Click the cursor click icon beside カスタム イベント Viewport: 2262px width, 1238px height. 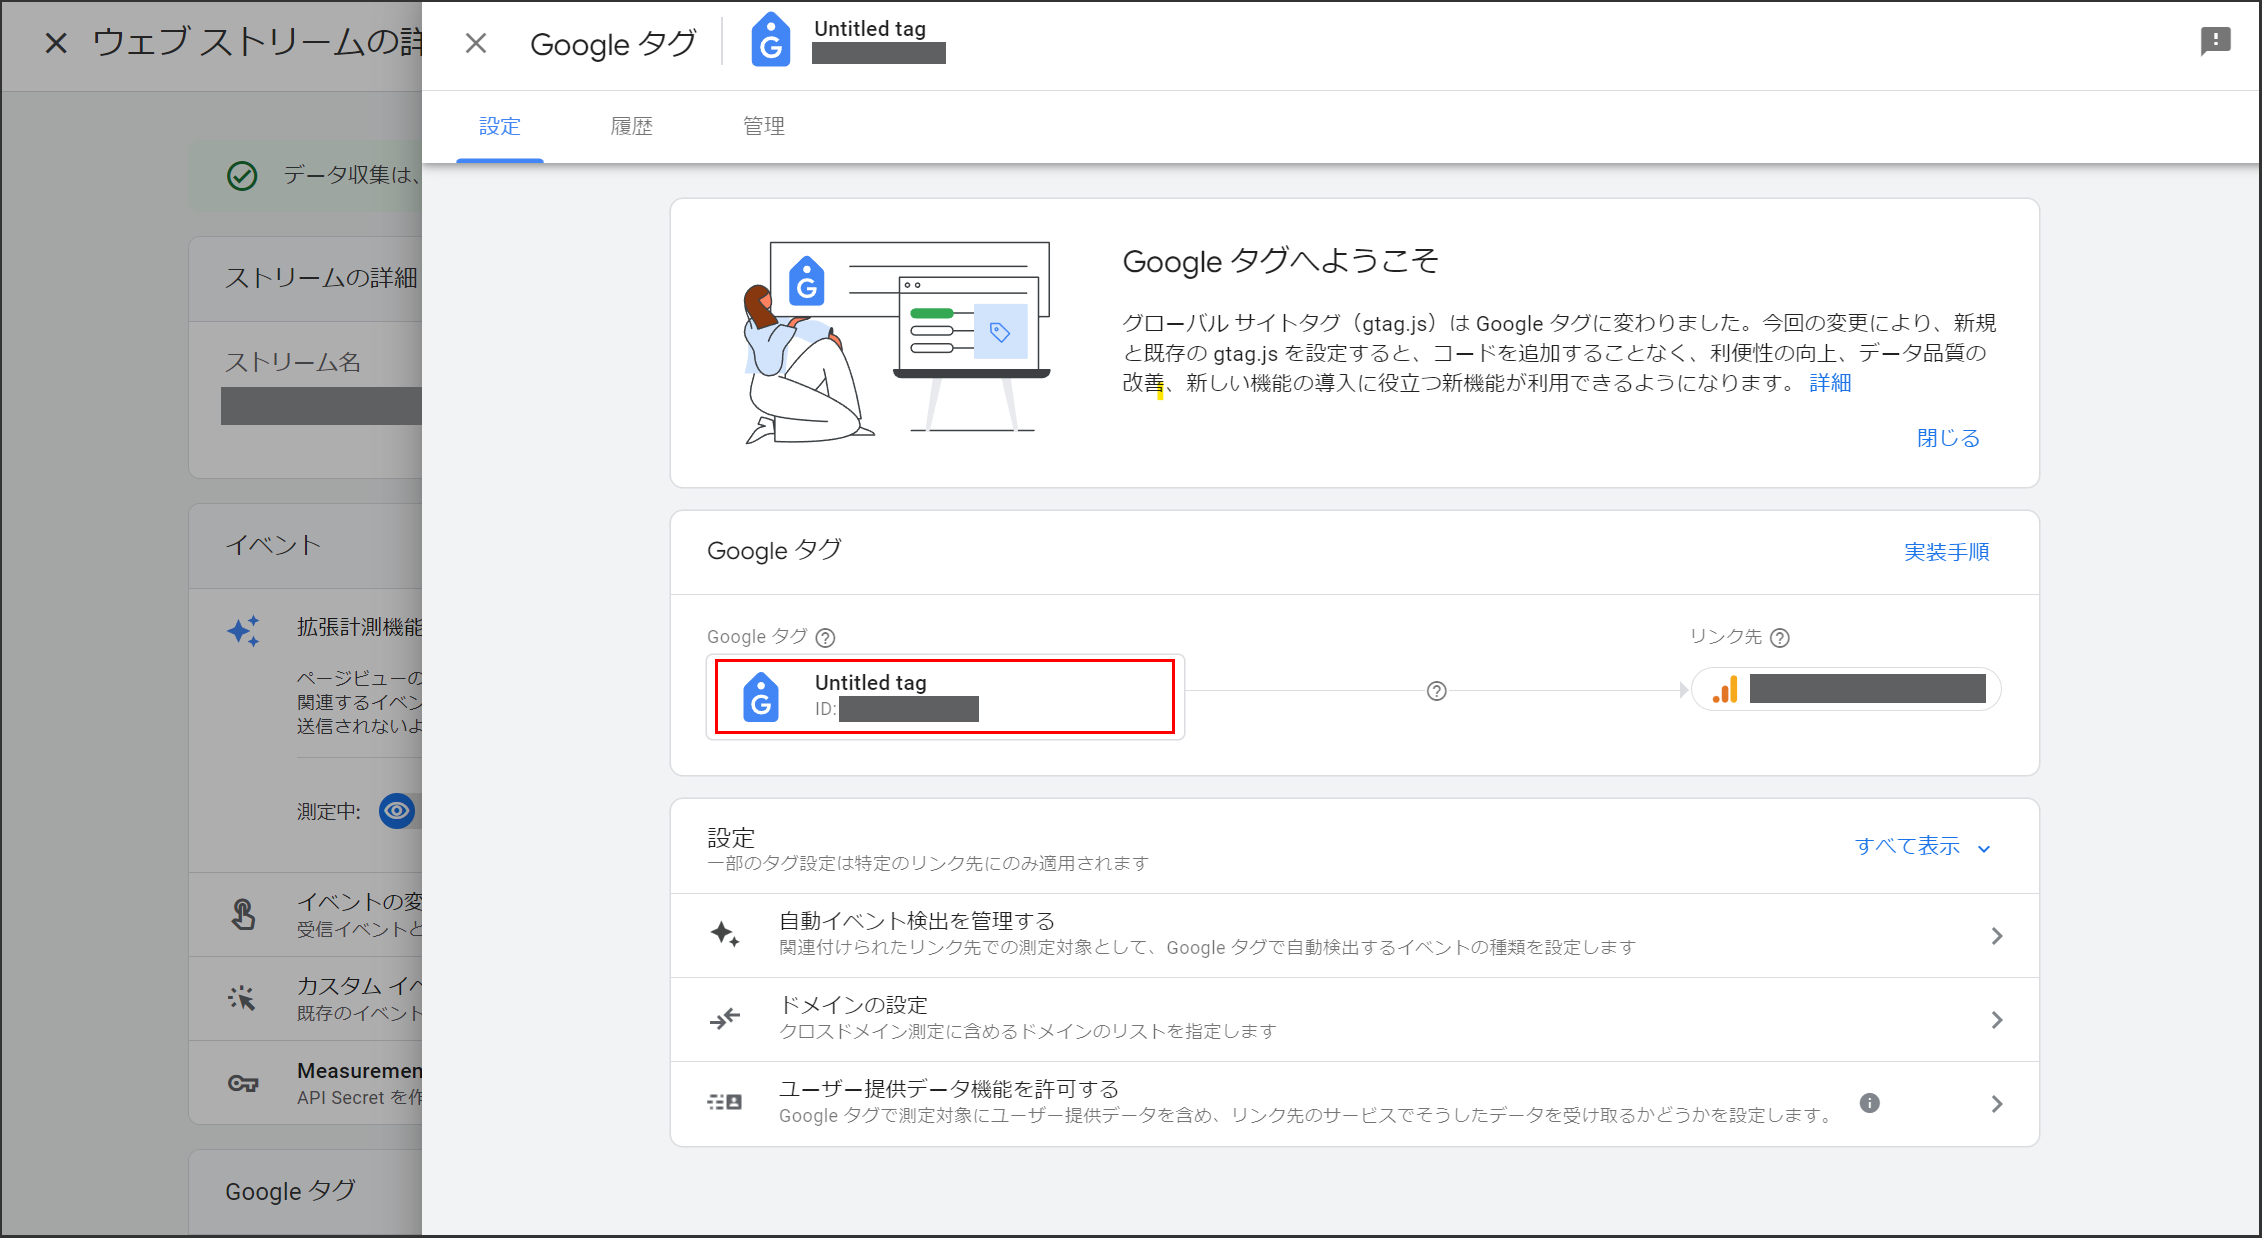[x=242, y=998]
